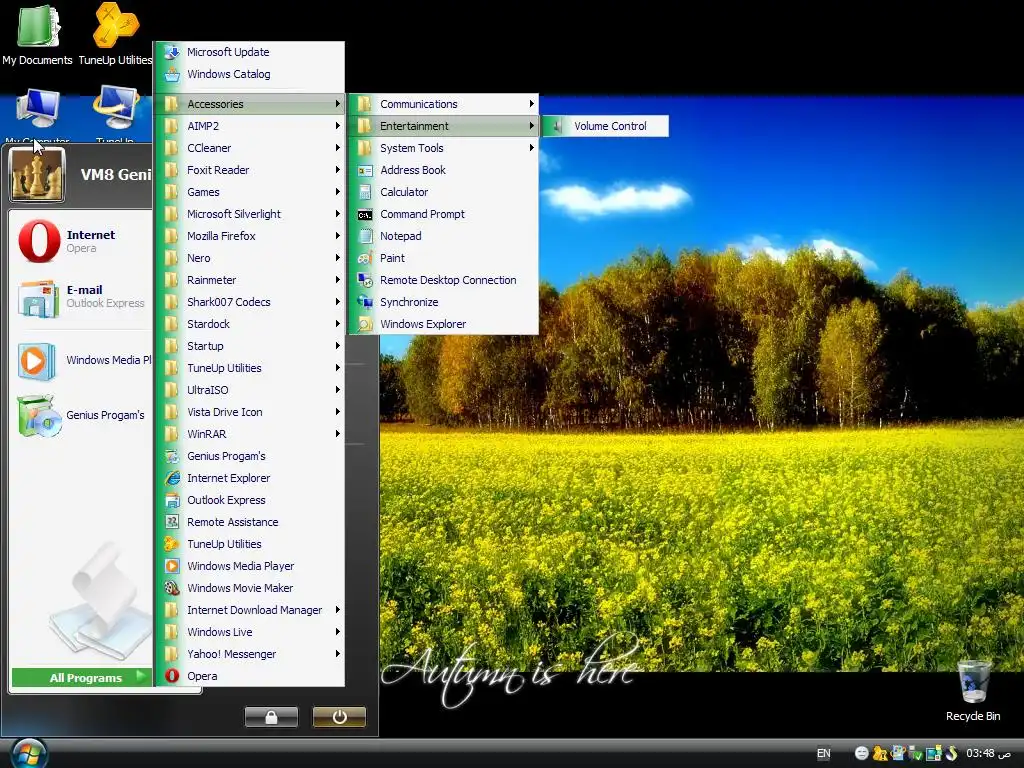Open the Rainmeter folder
This screenshot has width=1024, height=768.
click(249, 280)
